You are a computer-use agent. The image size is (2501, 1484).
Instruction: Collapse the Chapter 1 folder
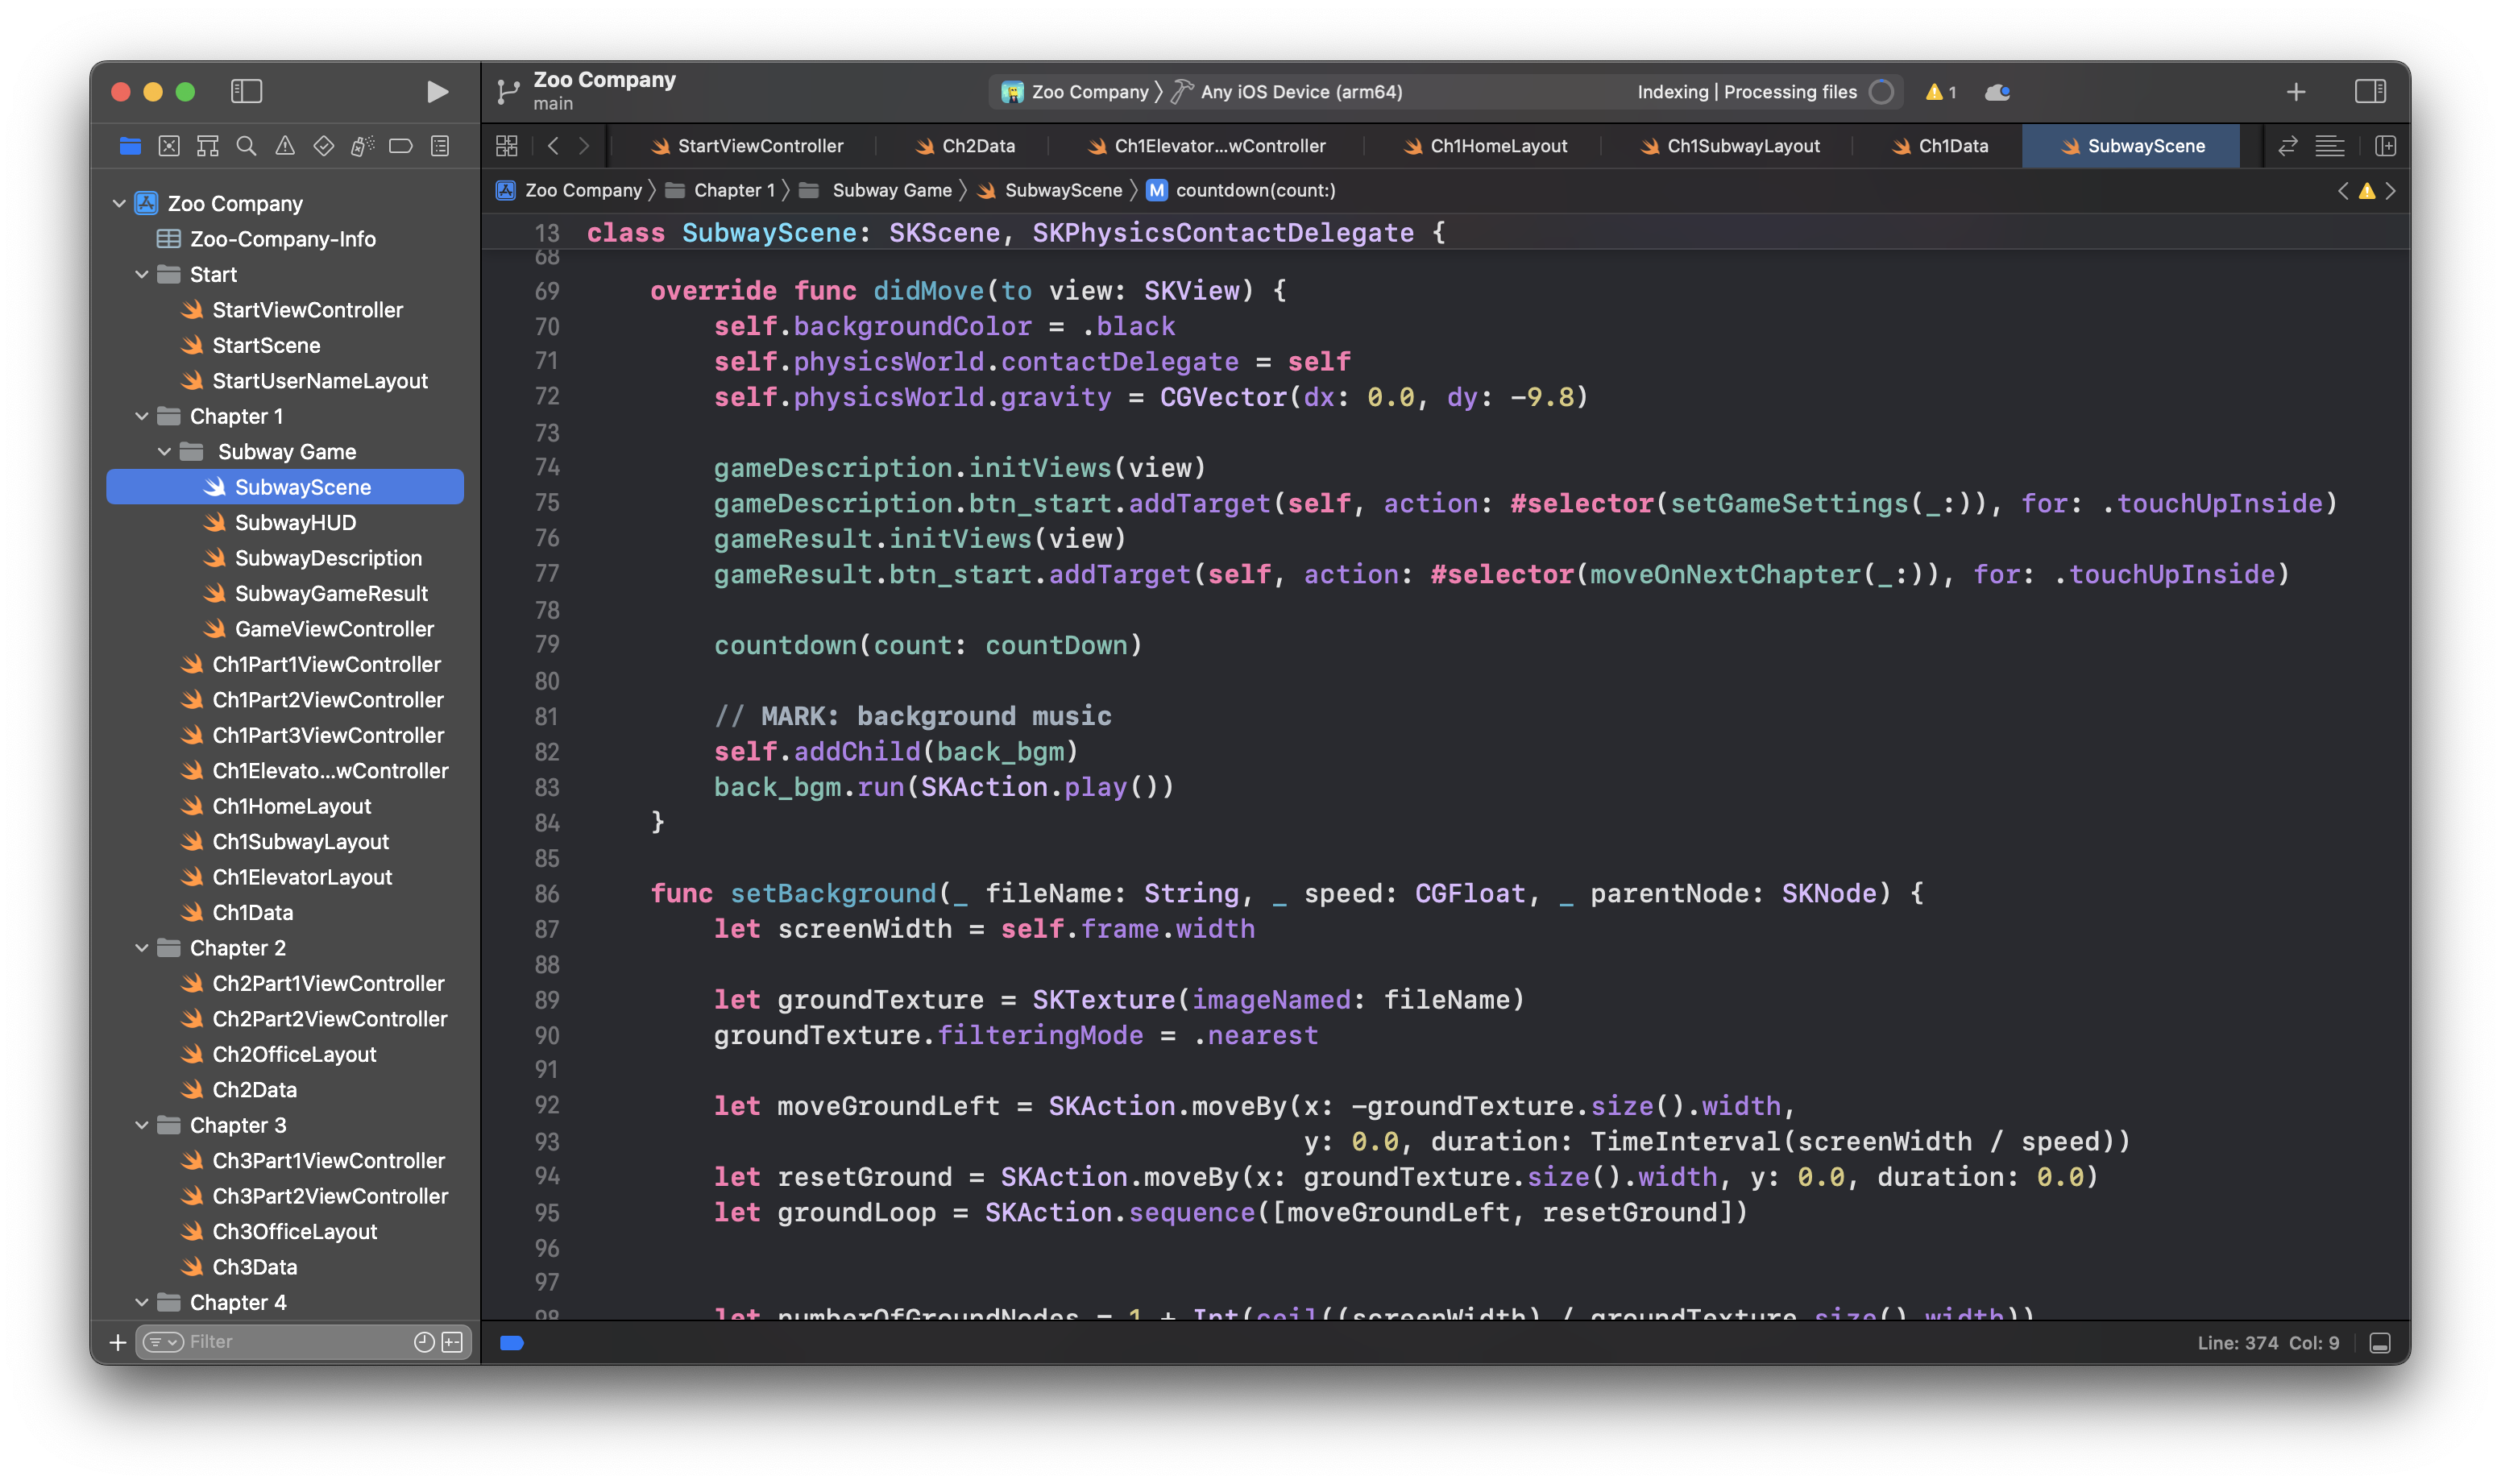click(x=142, y=416)
